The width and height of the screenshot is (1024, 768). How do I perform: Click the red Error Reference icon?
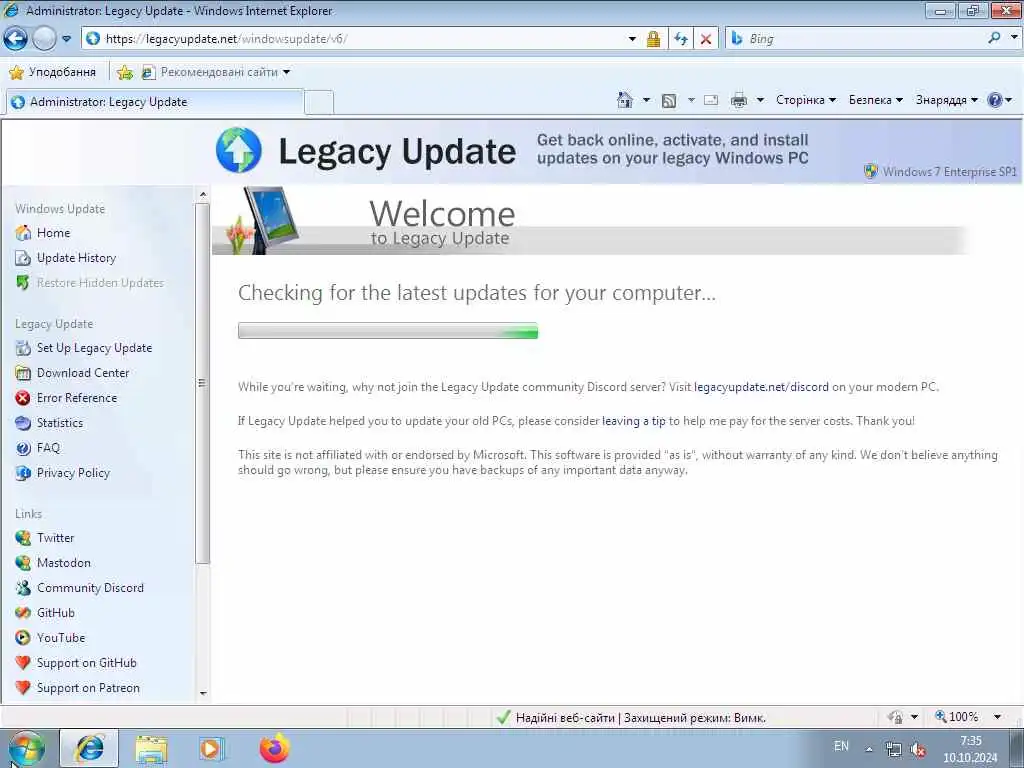click(x=23, y=398)
